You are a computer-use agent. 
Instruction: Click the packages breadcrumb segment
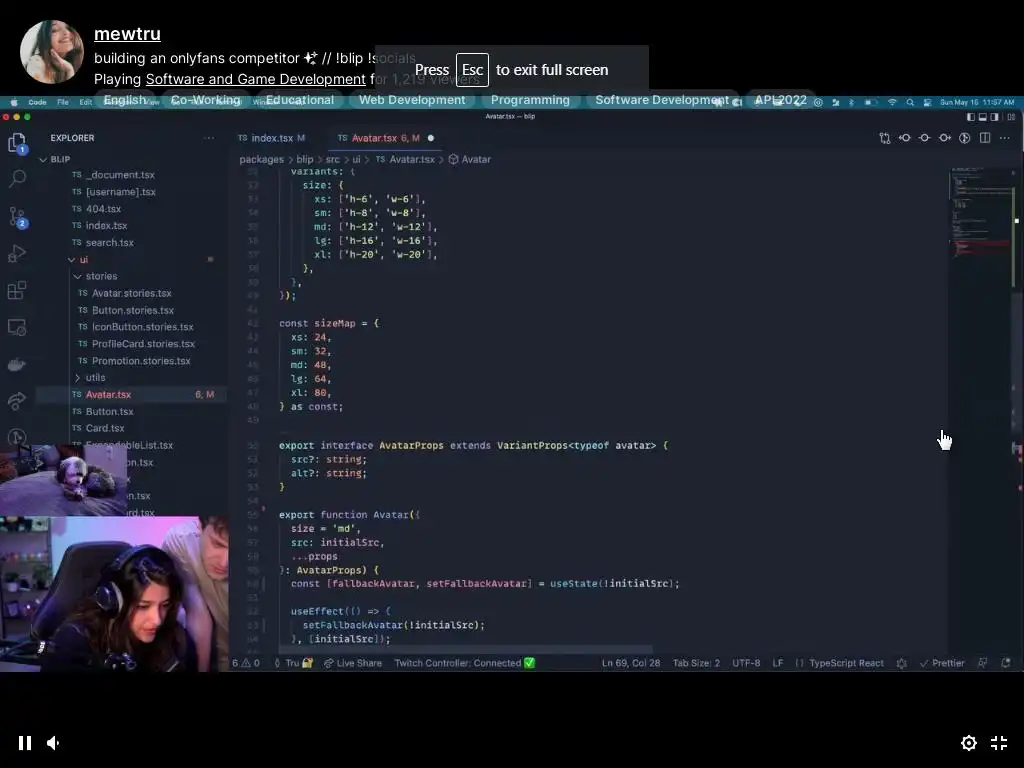click(x=261, y=159)
